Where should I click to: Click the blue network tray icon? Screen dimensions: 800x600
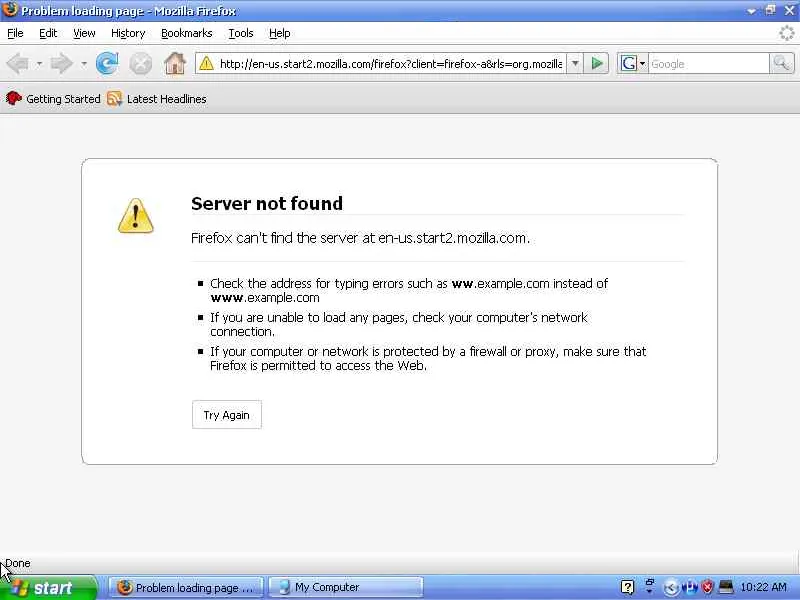point(690,588)
